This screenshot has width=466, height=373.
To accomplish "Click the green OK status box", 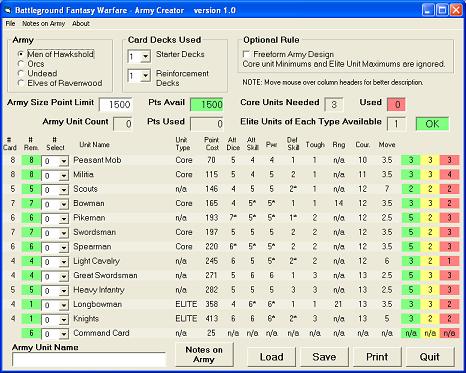I will 432,124.
